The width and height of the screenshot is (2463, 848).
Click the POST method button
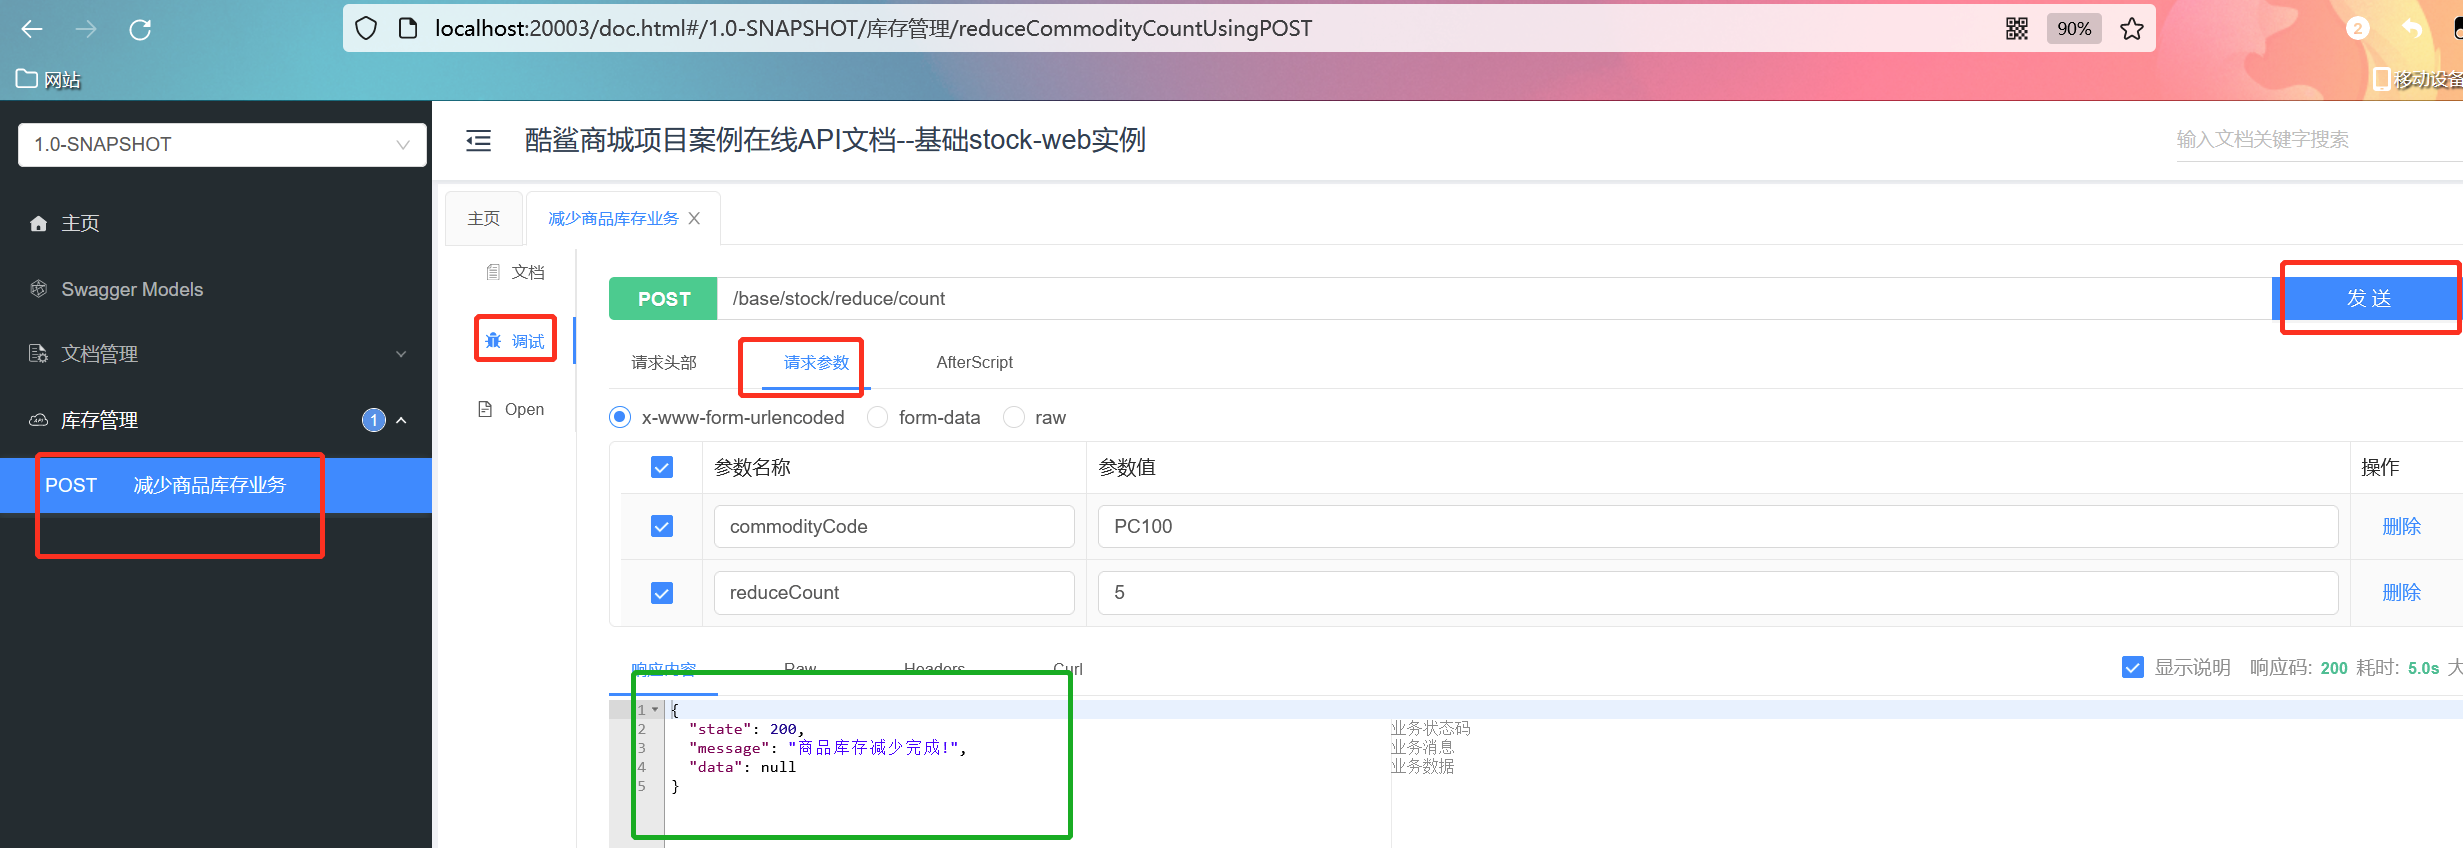click(x=663, y=298)
